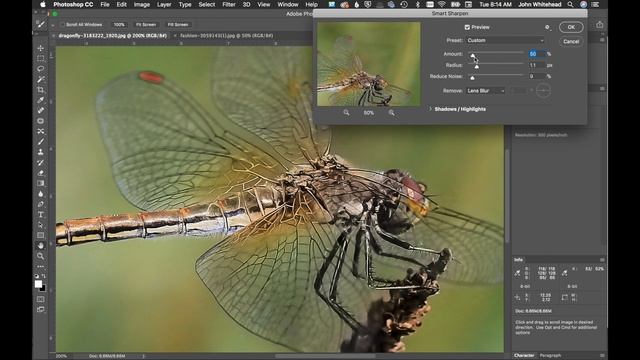
Task: Select the Blur drop tool
Action: click(40, 193)
